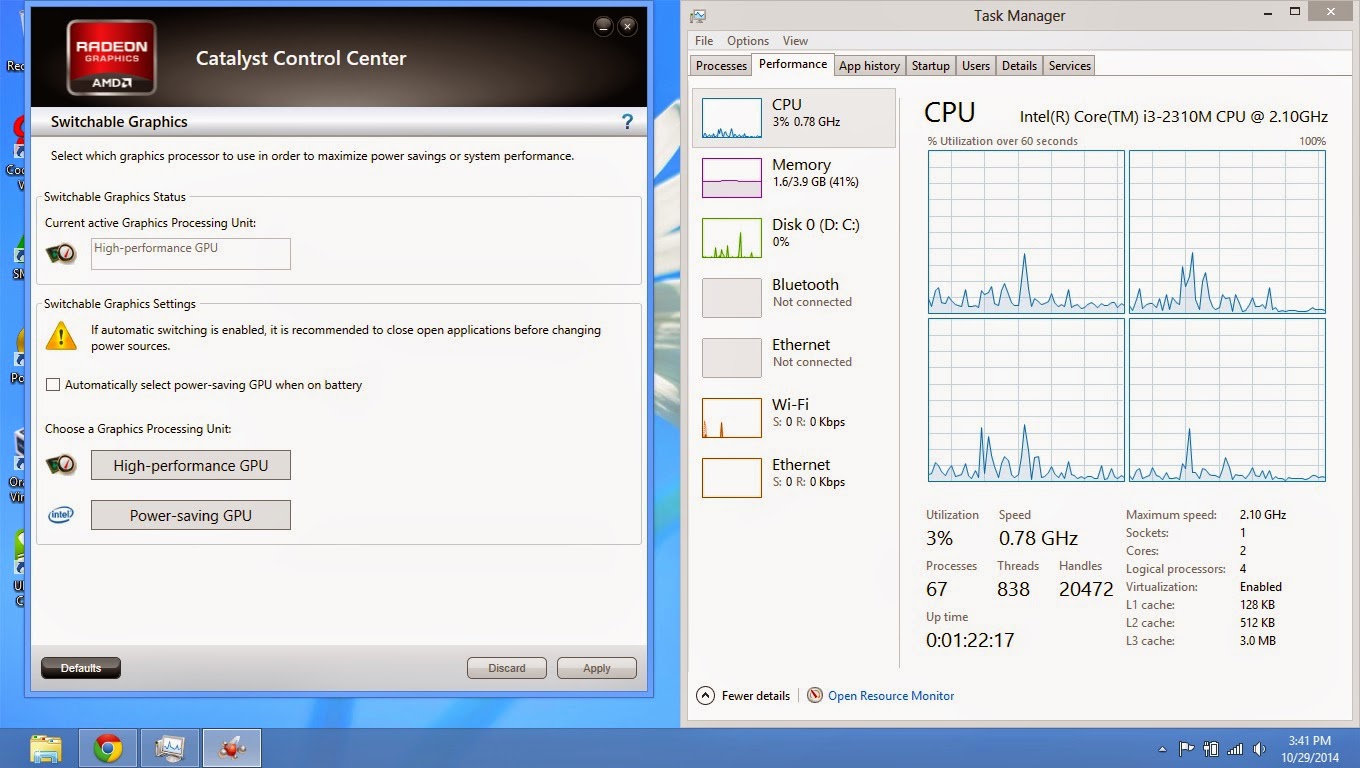Viewport: 1360px width, 768px height.
Task: Click the Performance tab
Action: 793,64
